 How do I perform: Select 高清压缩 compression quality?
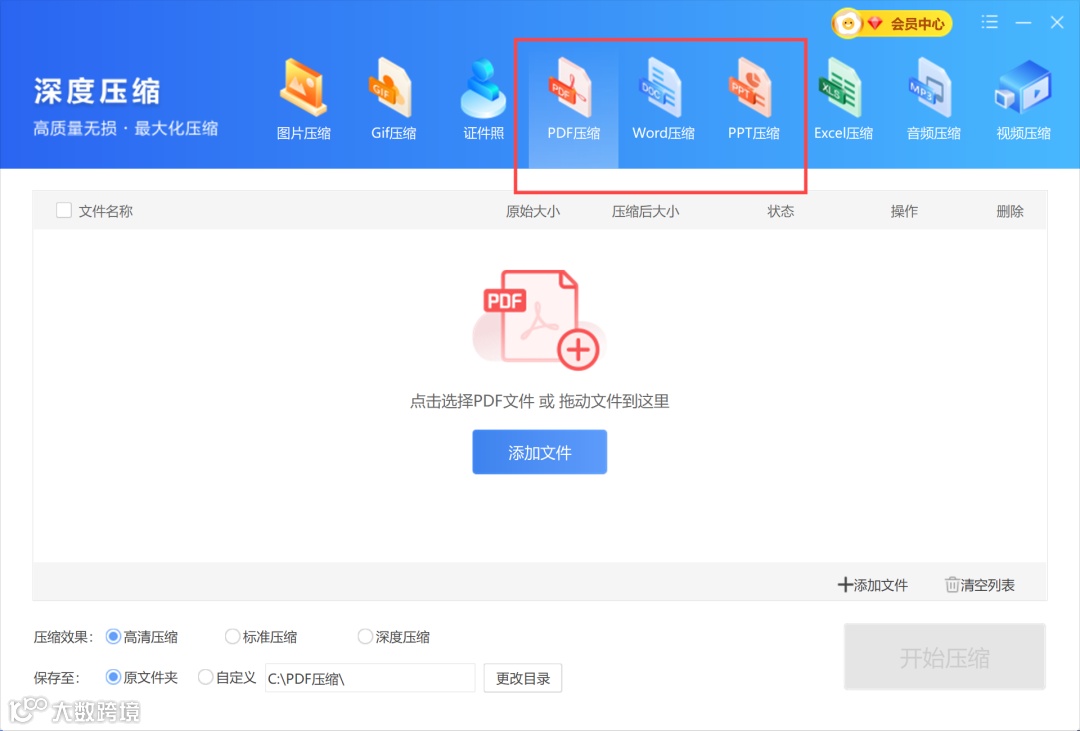pyautogui.click(x=142, y=637)
